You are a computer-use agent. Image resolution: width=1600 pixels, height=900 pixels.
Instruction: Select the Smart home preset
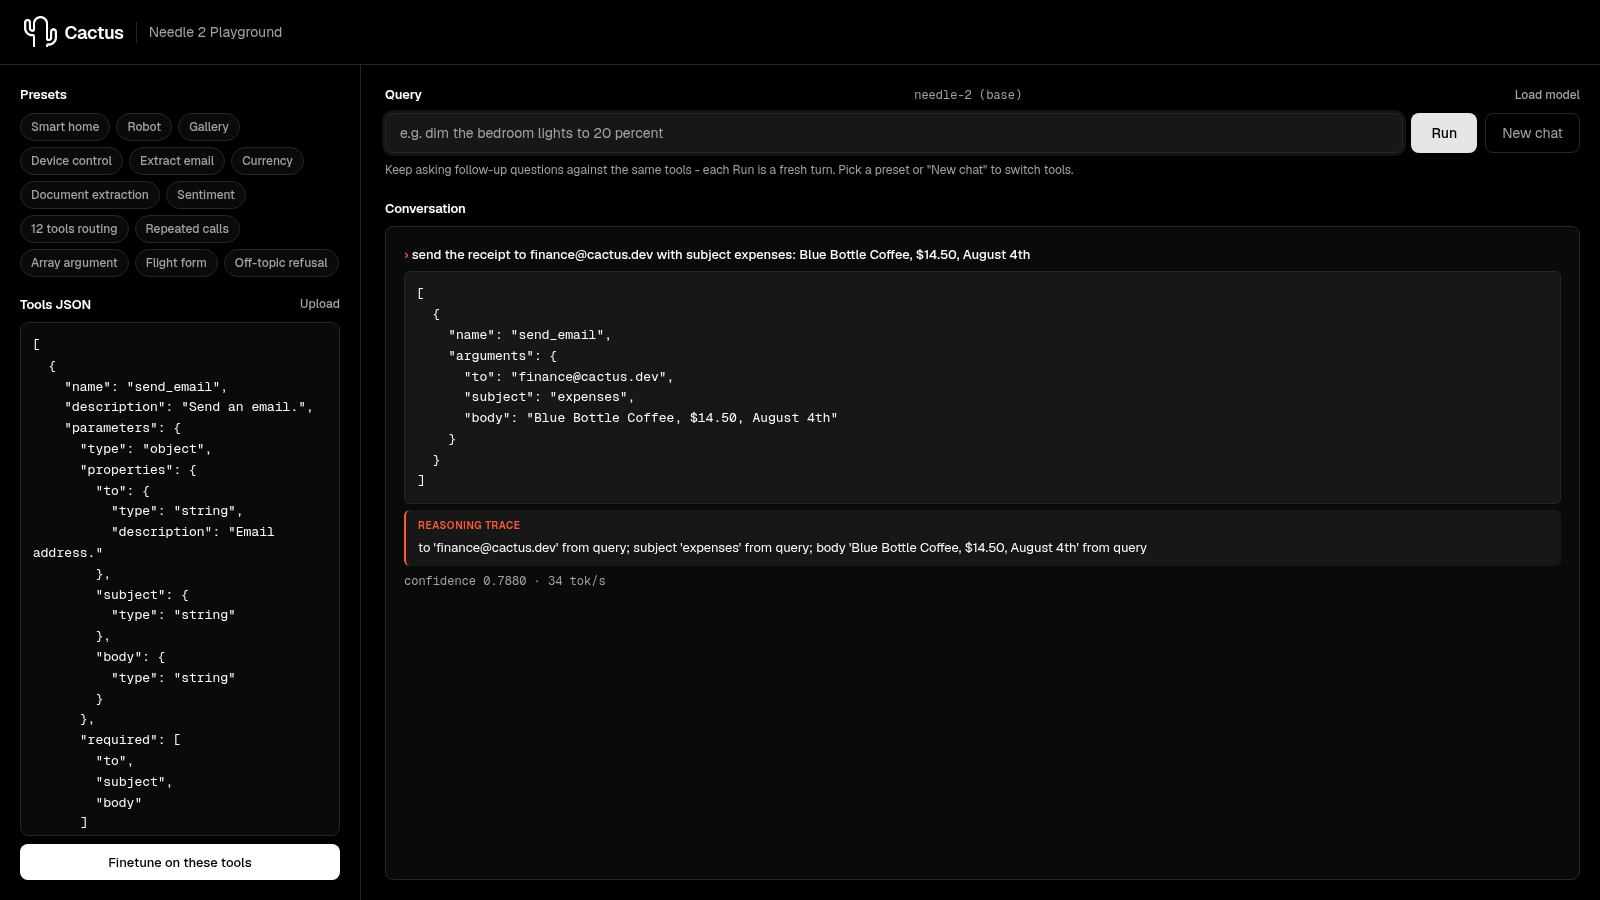coord(65,127)
